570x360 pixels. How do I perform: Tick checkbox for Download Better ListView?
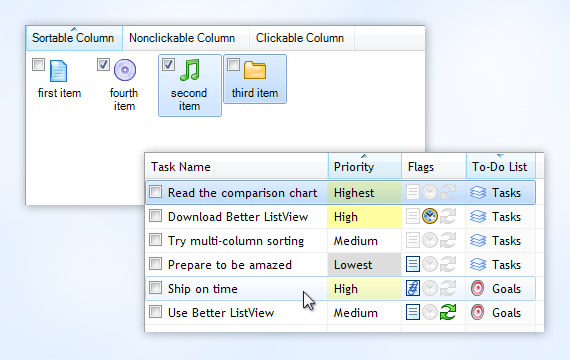[x=156, y=216]
